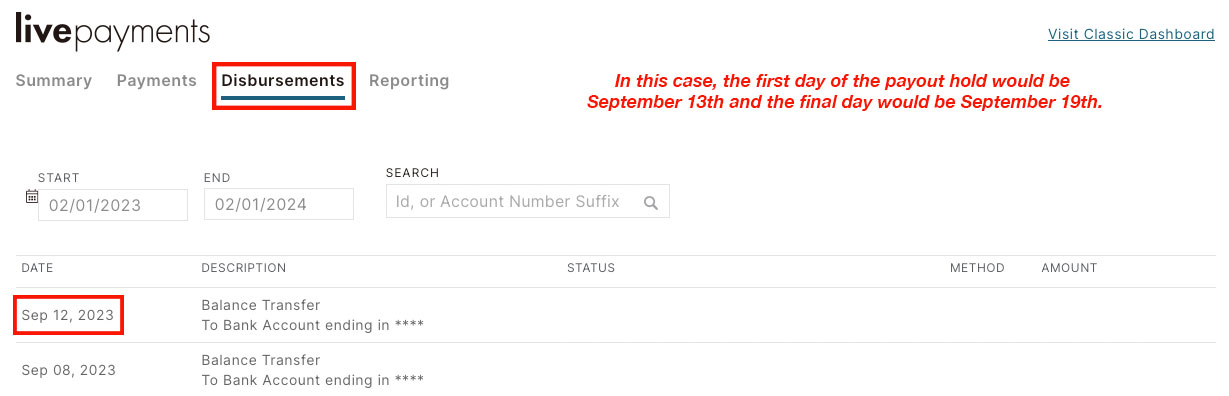Screen dimensions: 1229x396
Task: Switch to the Payments tab
Action: coord(157,81)
